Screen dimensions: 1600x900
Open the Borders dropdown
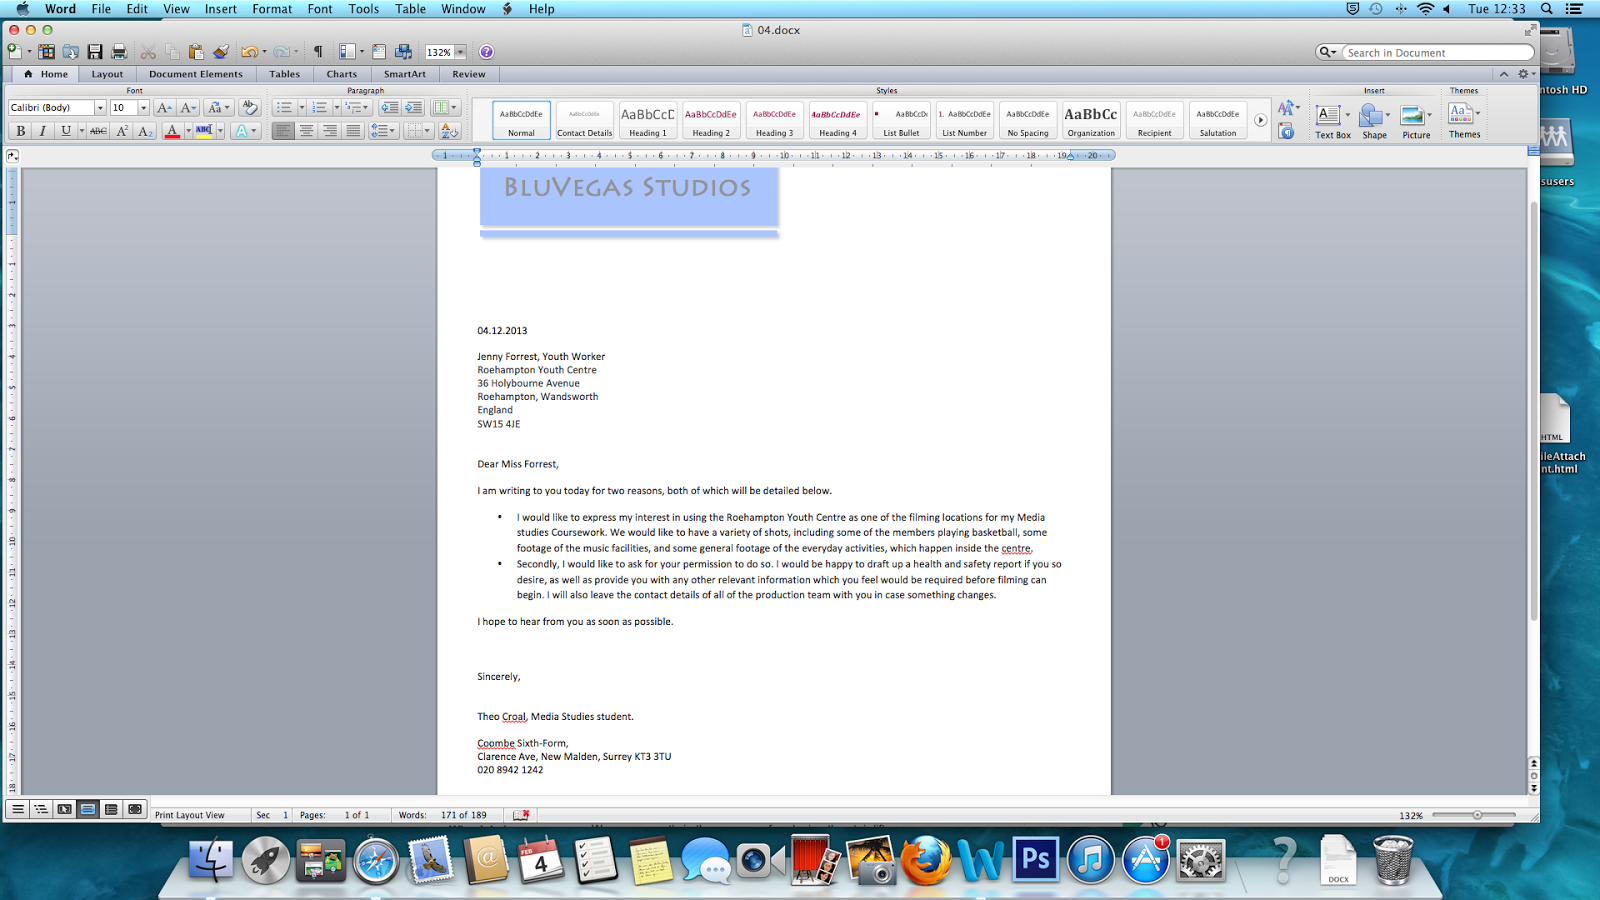(x=418, y=131)
